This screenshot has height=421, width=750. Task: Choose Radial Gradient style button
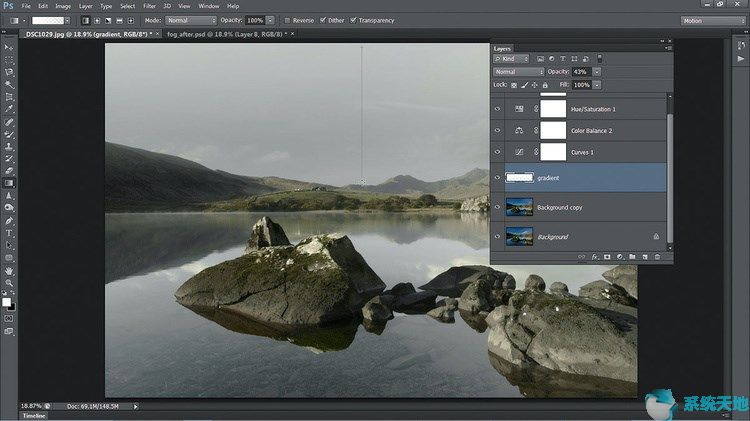(x=97, y=21)
